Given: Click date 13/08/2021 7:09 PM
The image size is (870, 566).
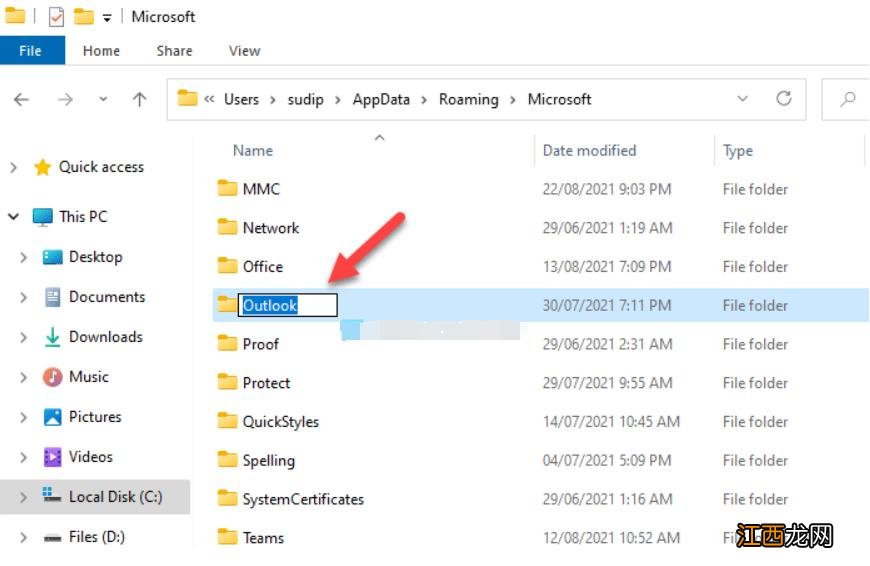Looking at the screenshot, I should pos(607,267).
